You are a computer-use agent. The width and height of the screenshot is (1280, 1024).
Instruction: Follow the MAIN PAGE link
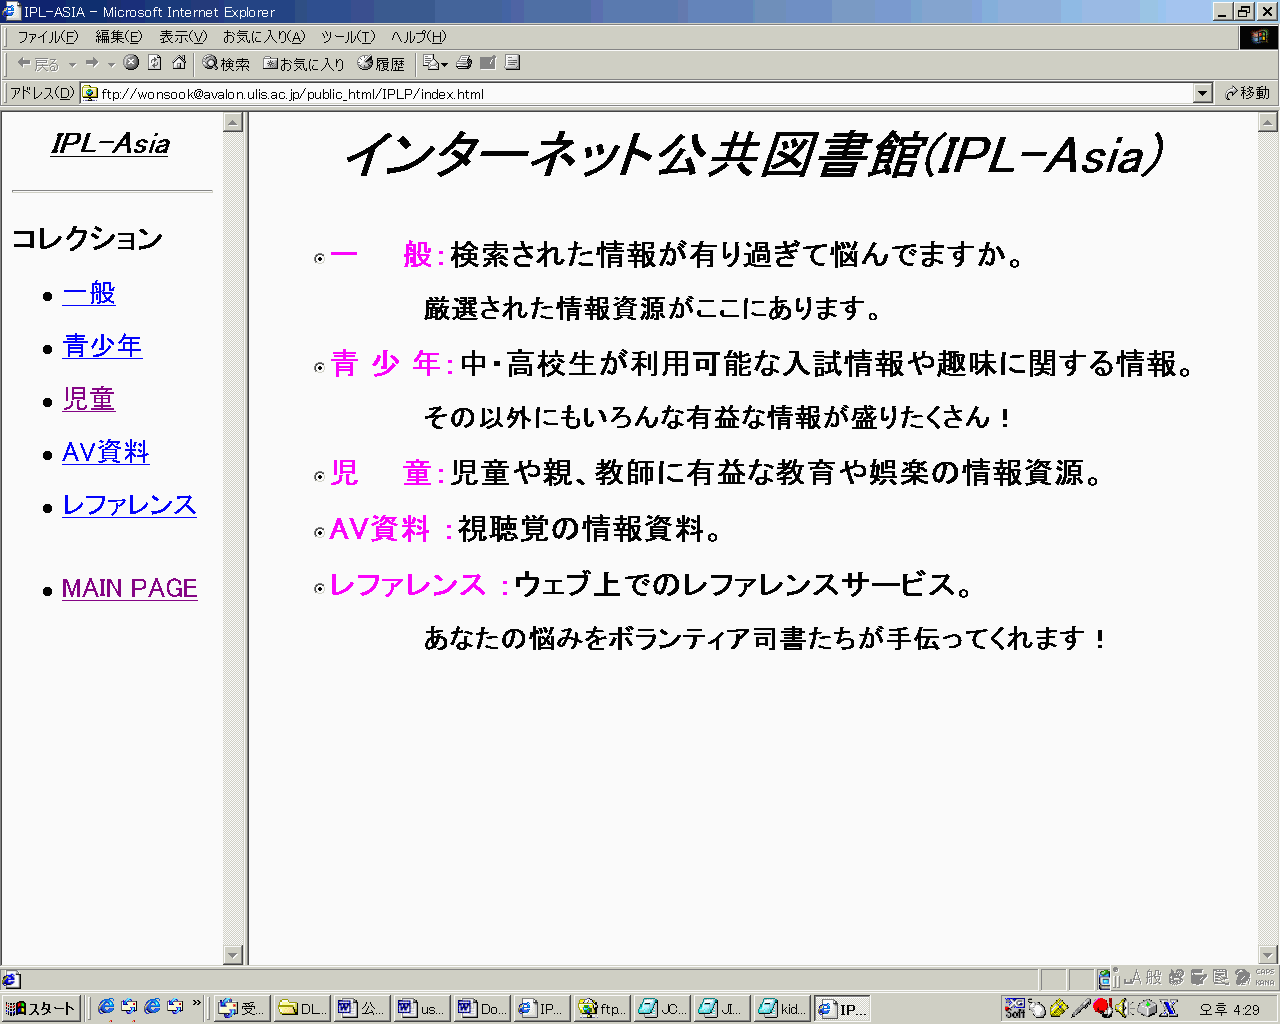pos(129,588)
